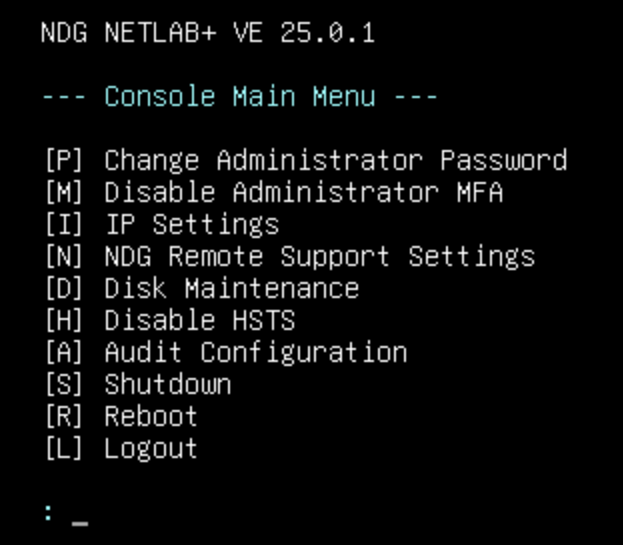Click the Console Main Menu heading
The width and height of the screenshot is (623, 545).
click(x=239, y=97)
